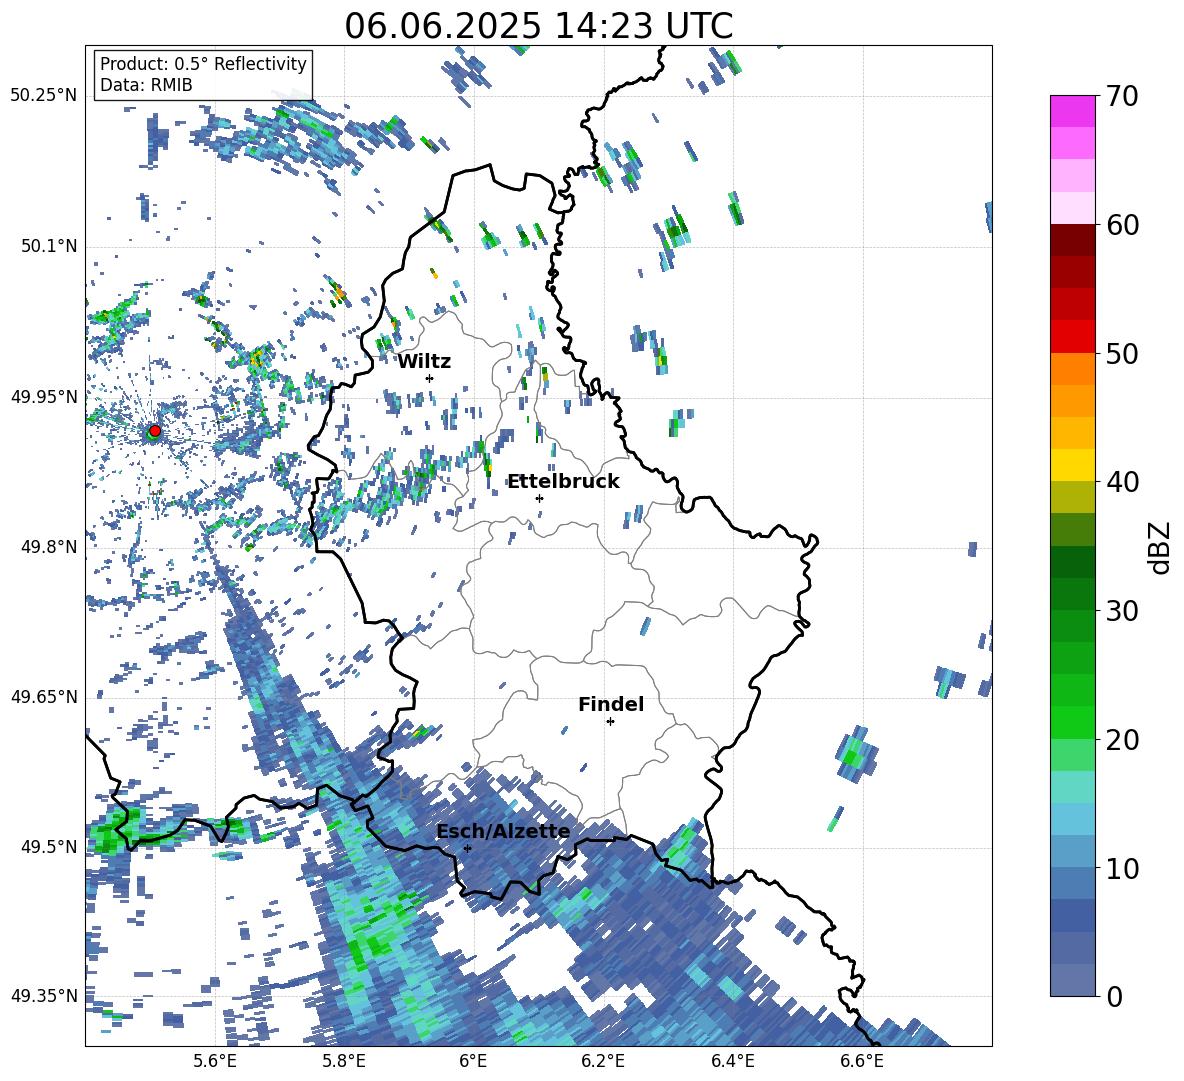
Task: Click the colorbar tick label 60
Action: (1122, 225)
